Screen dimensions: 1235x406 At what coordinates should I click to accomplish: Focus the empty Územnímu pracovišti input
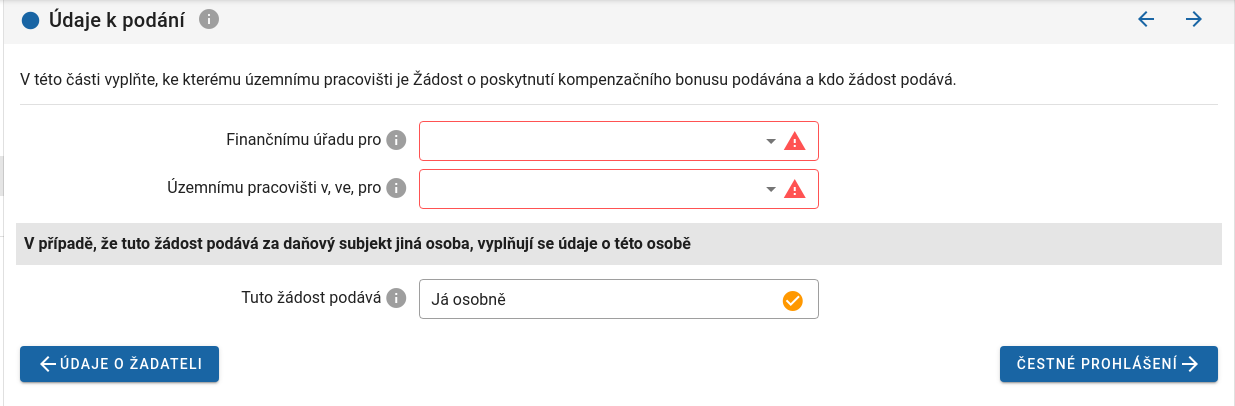coord(590,189)
